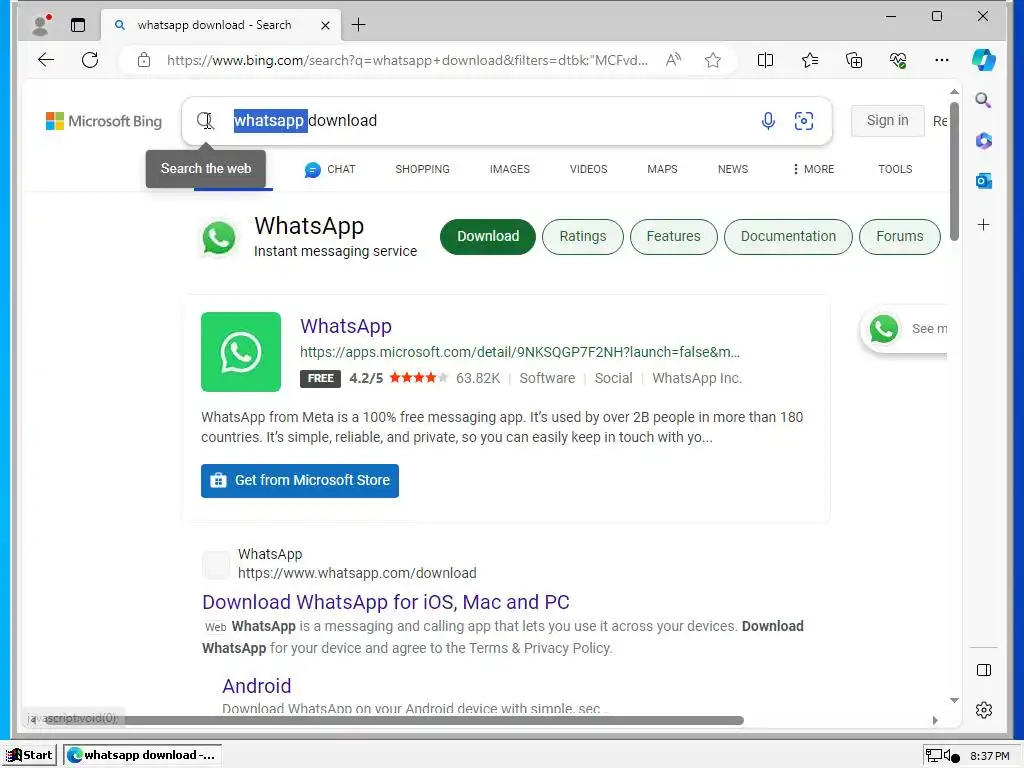Open Edge Settings and more menu
This screenshot has height=768, width=1024.
coord(942,60)
